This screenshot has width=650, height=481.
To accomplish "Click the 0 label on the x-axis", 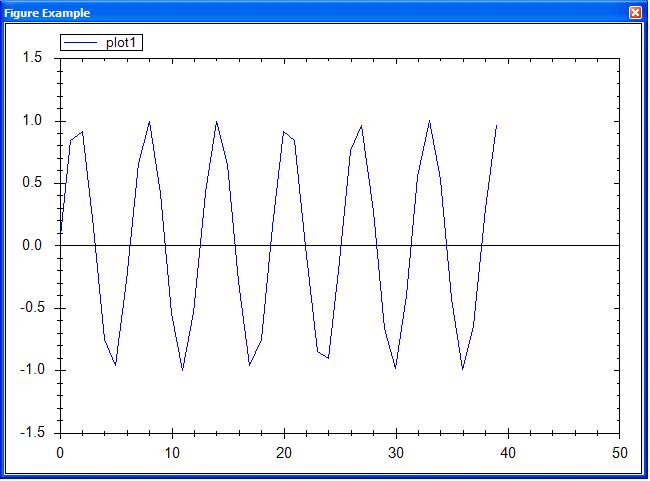I will pyautogui.click(x=60, y=453).
